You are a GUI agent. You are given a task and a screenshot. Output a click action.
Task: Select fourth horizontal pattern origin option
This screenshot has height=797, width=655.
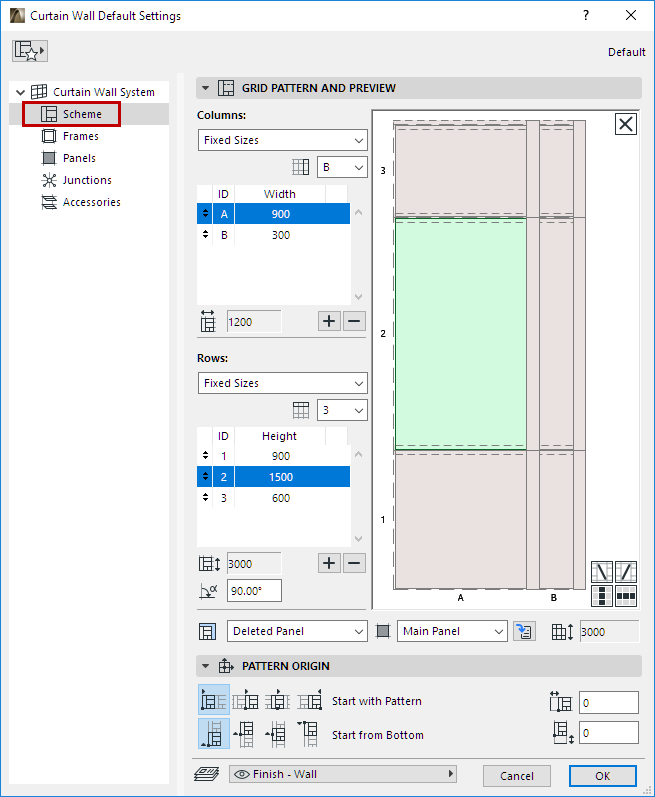310,700
